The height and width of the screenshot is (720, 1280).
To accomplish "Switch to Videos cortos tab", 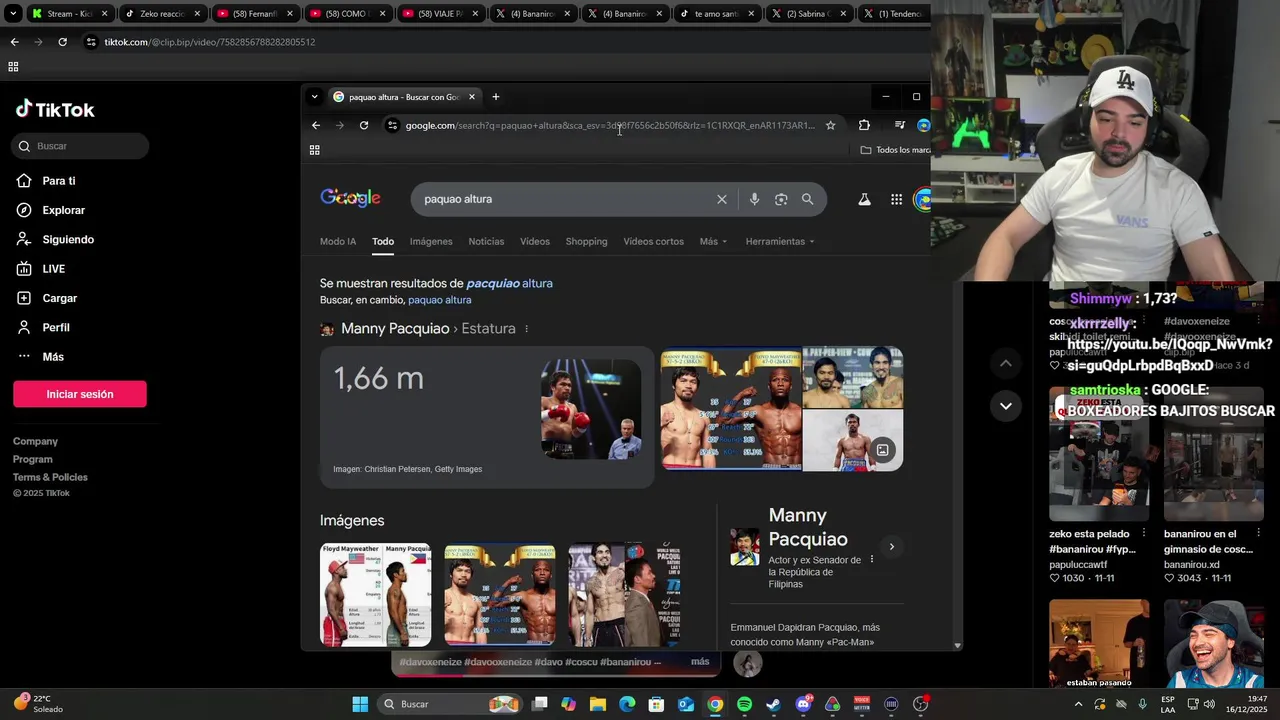I will [x=653, y=241].
